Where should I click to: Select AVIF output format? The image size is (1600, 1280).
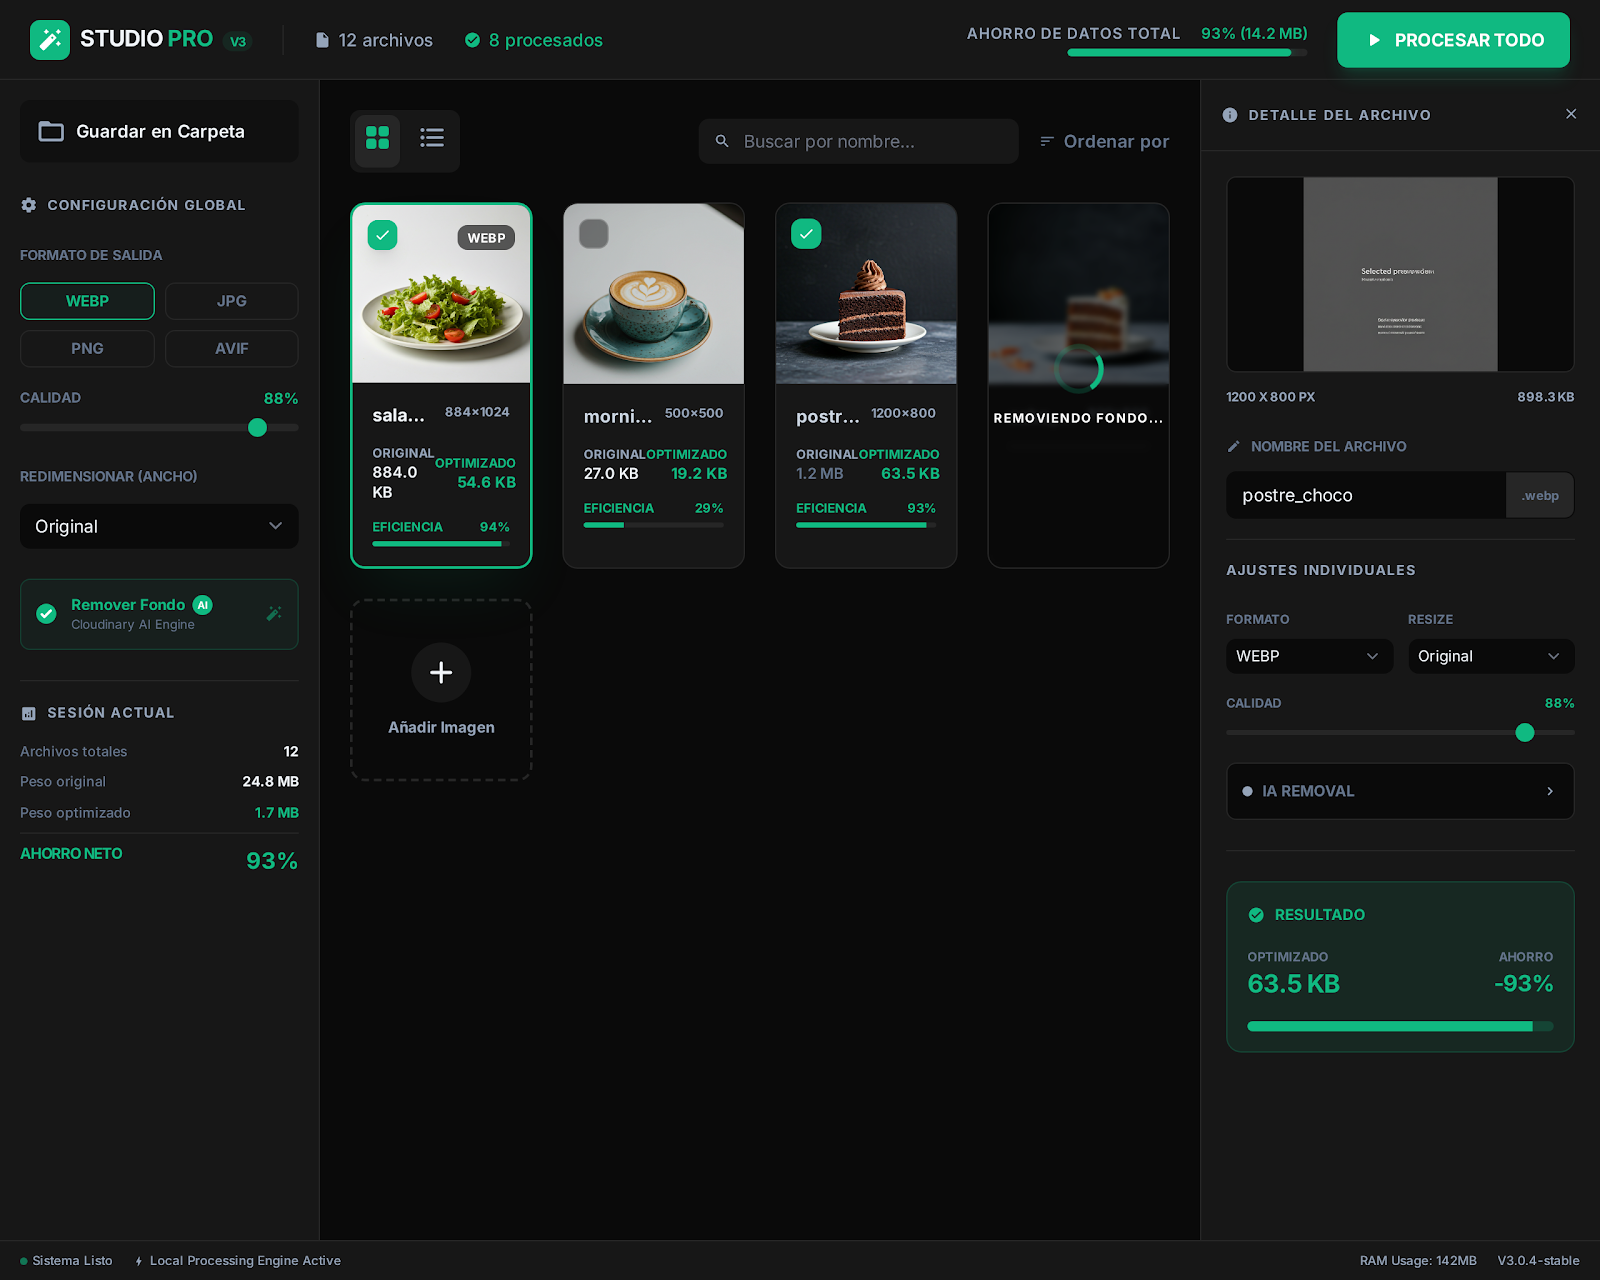231,349
